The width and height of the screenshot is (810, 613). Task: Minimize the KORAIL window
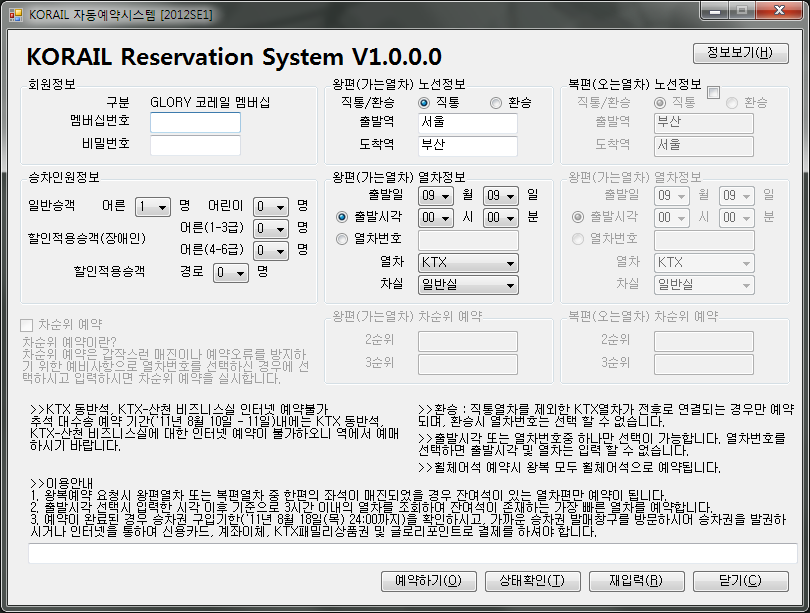[715, 11]
